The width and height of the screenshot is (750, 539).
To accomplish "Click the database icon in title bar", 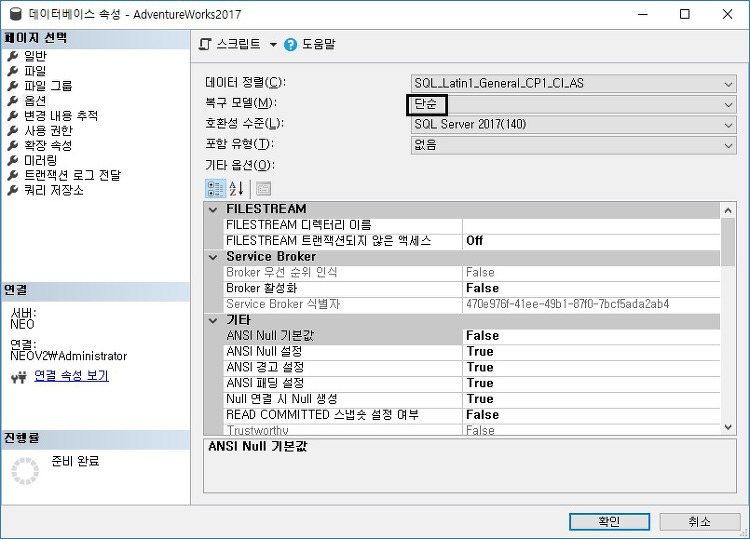I will [x=16, y=14].
